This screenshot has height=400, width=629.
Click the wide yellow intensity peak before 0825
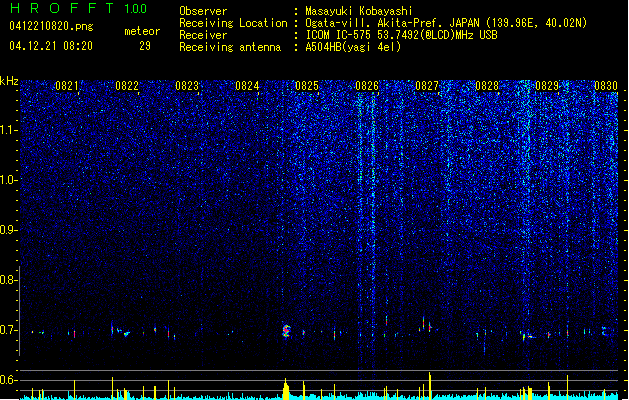click(x=286, y=389)
